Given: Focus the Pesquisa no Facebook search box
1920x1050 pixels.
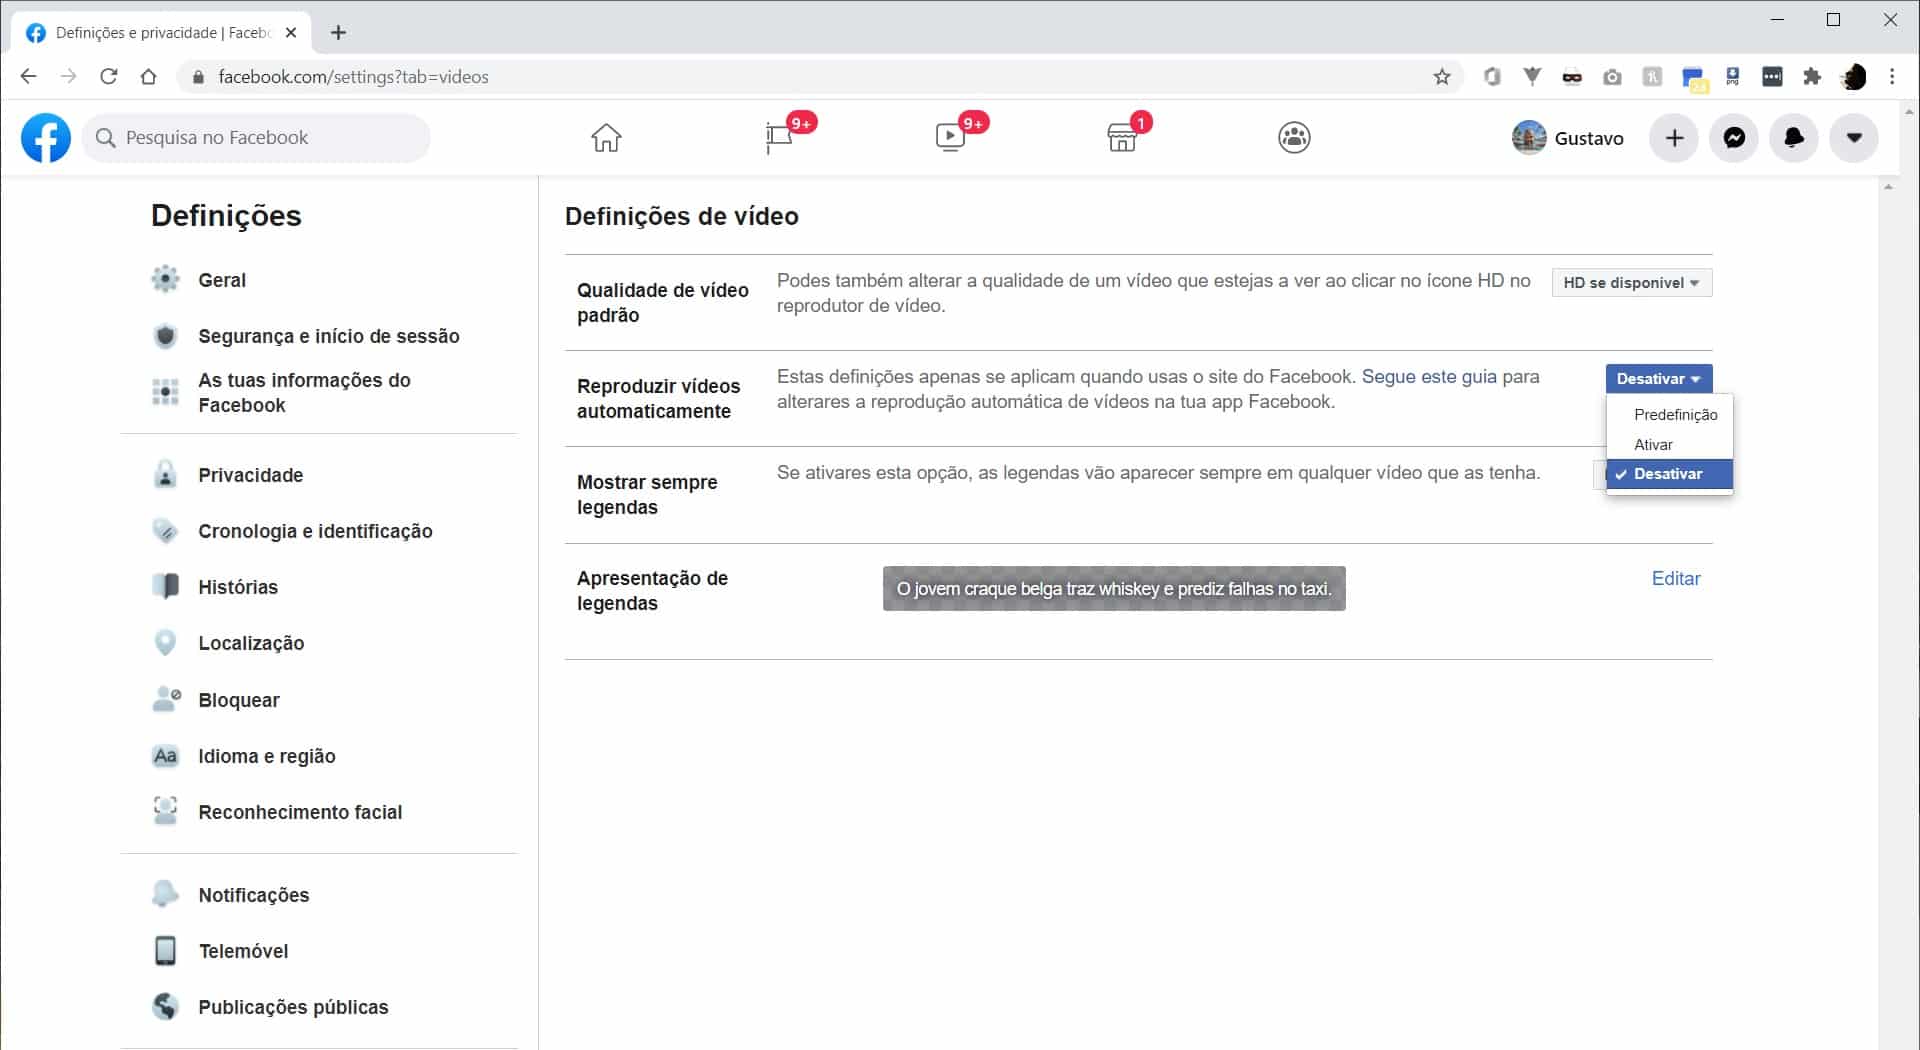Looking at the screenshot, I should (256, 138).
